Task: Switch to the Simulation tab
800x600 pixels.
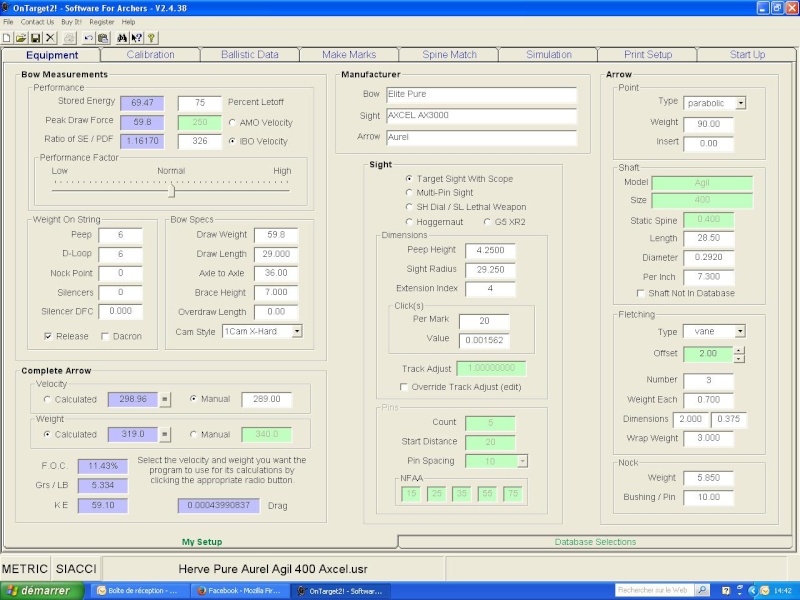Action: 548,55
